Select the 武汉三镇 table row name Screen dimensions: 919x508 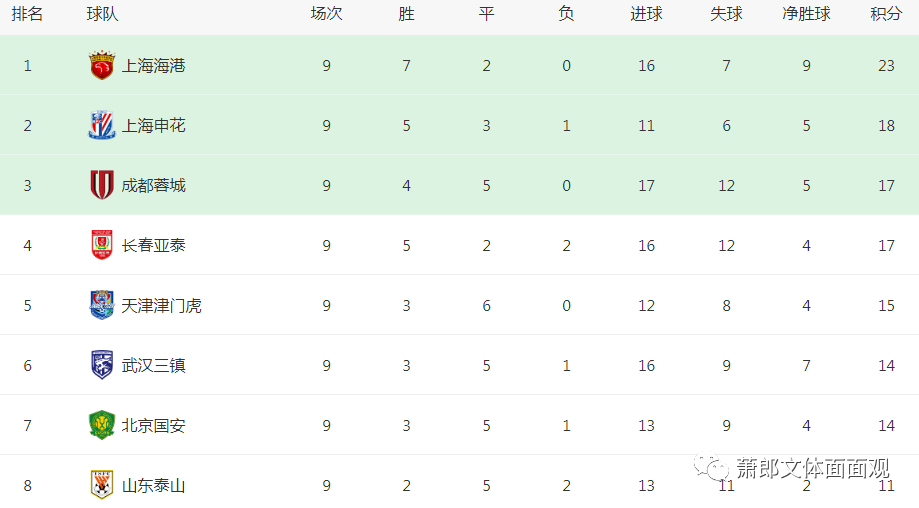[x=154, y=366]
